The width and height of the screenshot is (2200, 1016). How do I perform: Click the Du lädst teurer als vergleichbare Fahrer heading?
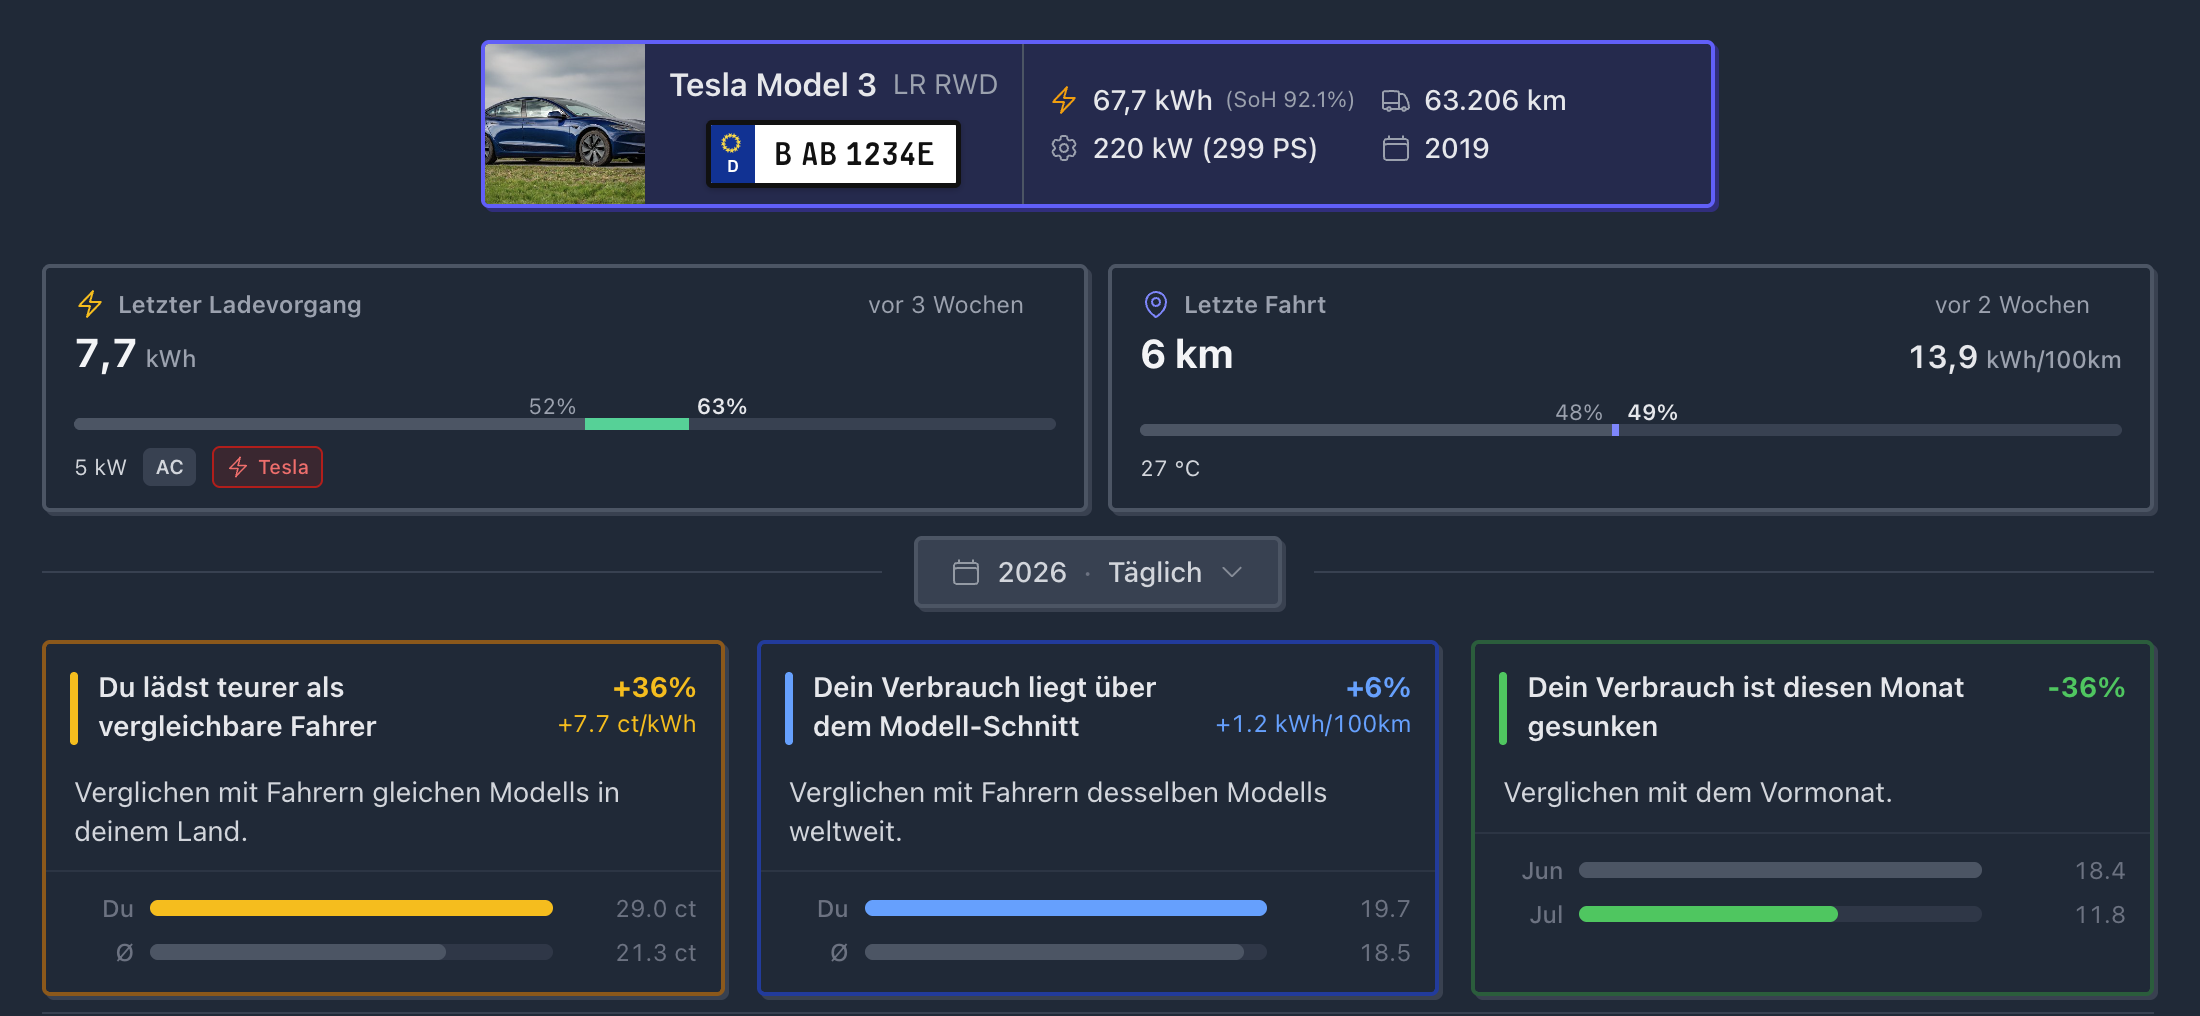[x=237, y=707]
